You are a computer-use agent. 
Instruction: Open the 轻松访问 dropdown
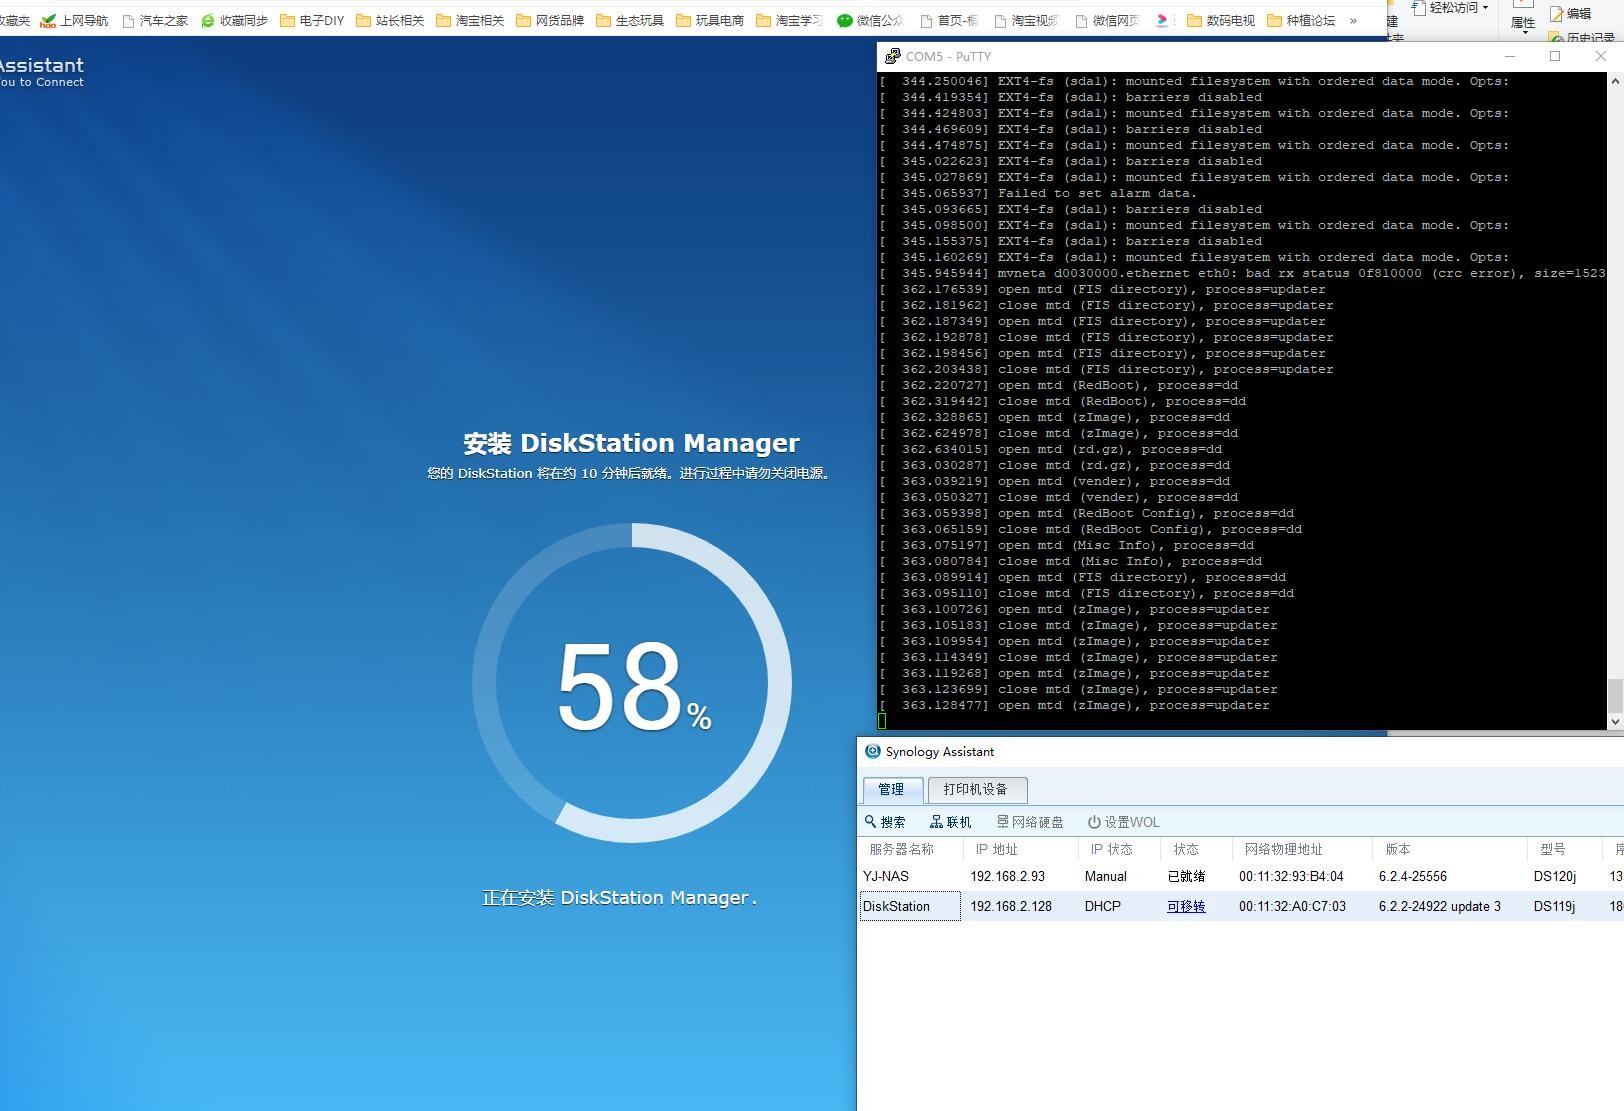click(1450, 8)
